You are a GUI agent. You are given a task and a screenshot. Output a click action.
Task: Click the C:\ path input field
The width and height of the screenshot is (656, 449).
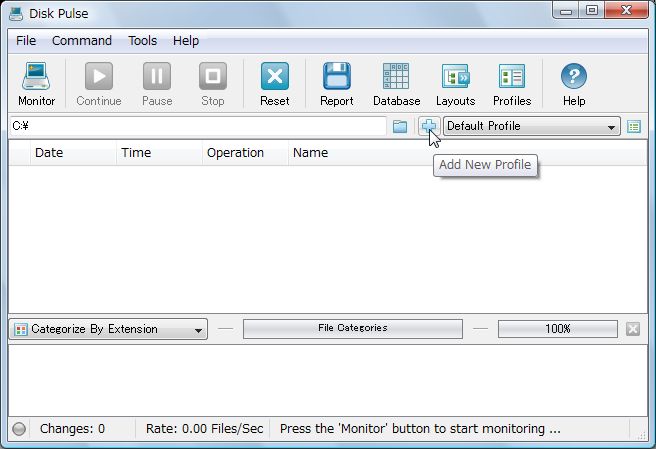(x=198, y=126)
